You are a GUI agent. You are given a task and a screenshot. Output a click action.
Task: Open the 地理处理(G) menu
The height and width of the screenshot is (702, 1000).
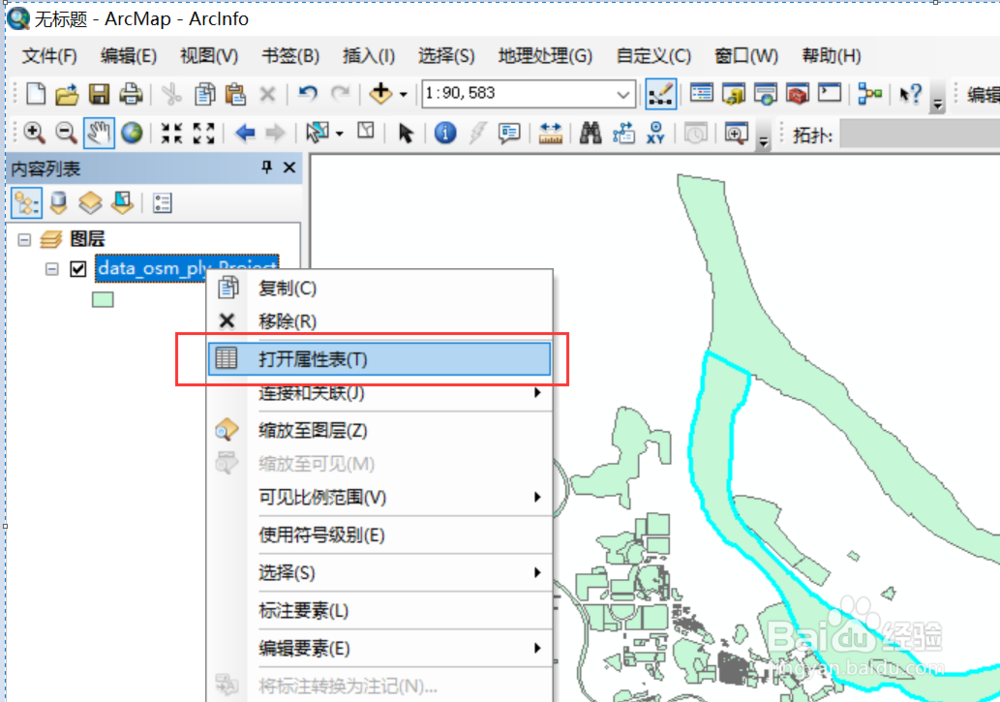coord(545,56)
